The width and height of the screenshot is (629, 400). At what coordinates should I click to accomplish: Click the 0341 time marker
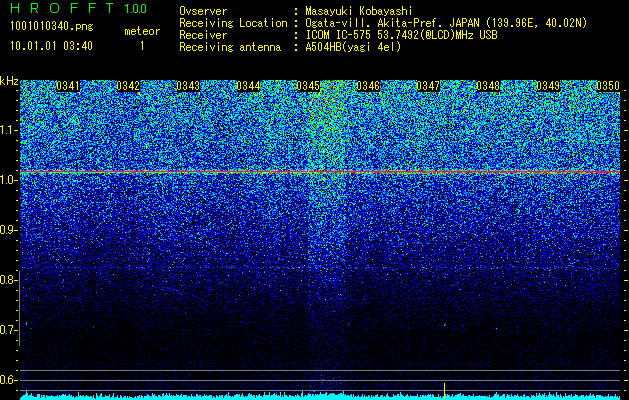tap(68, 86)
